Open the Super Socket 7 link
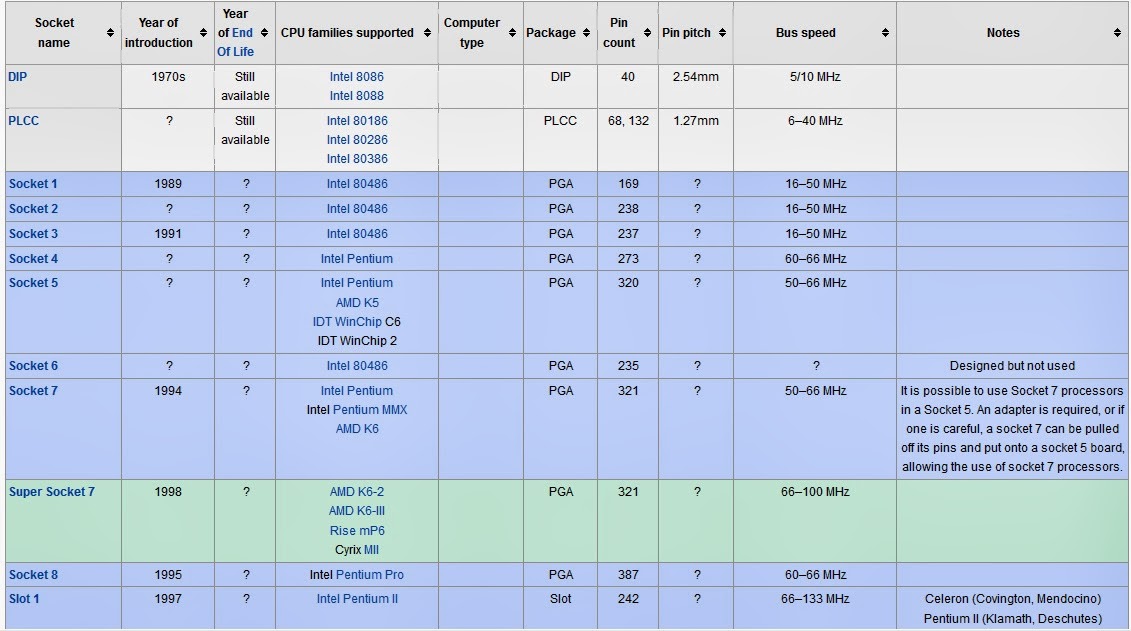1131x631 pixels. click(52, 491)
